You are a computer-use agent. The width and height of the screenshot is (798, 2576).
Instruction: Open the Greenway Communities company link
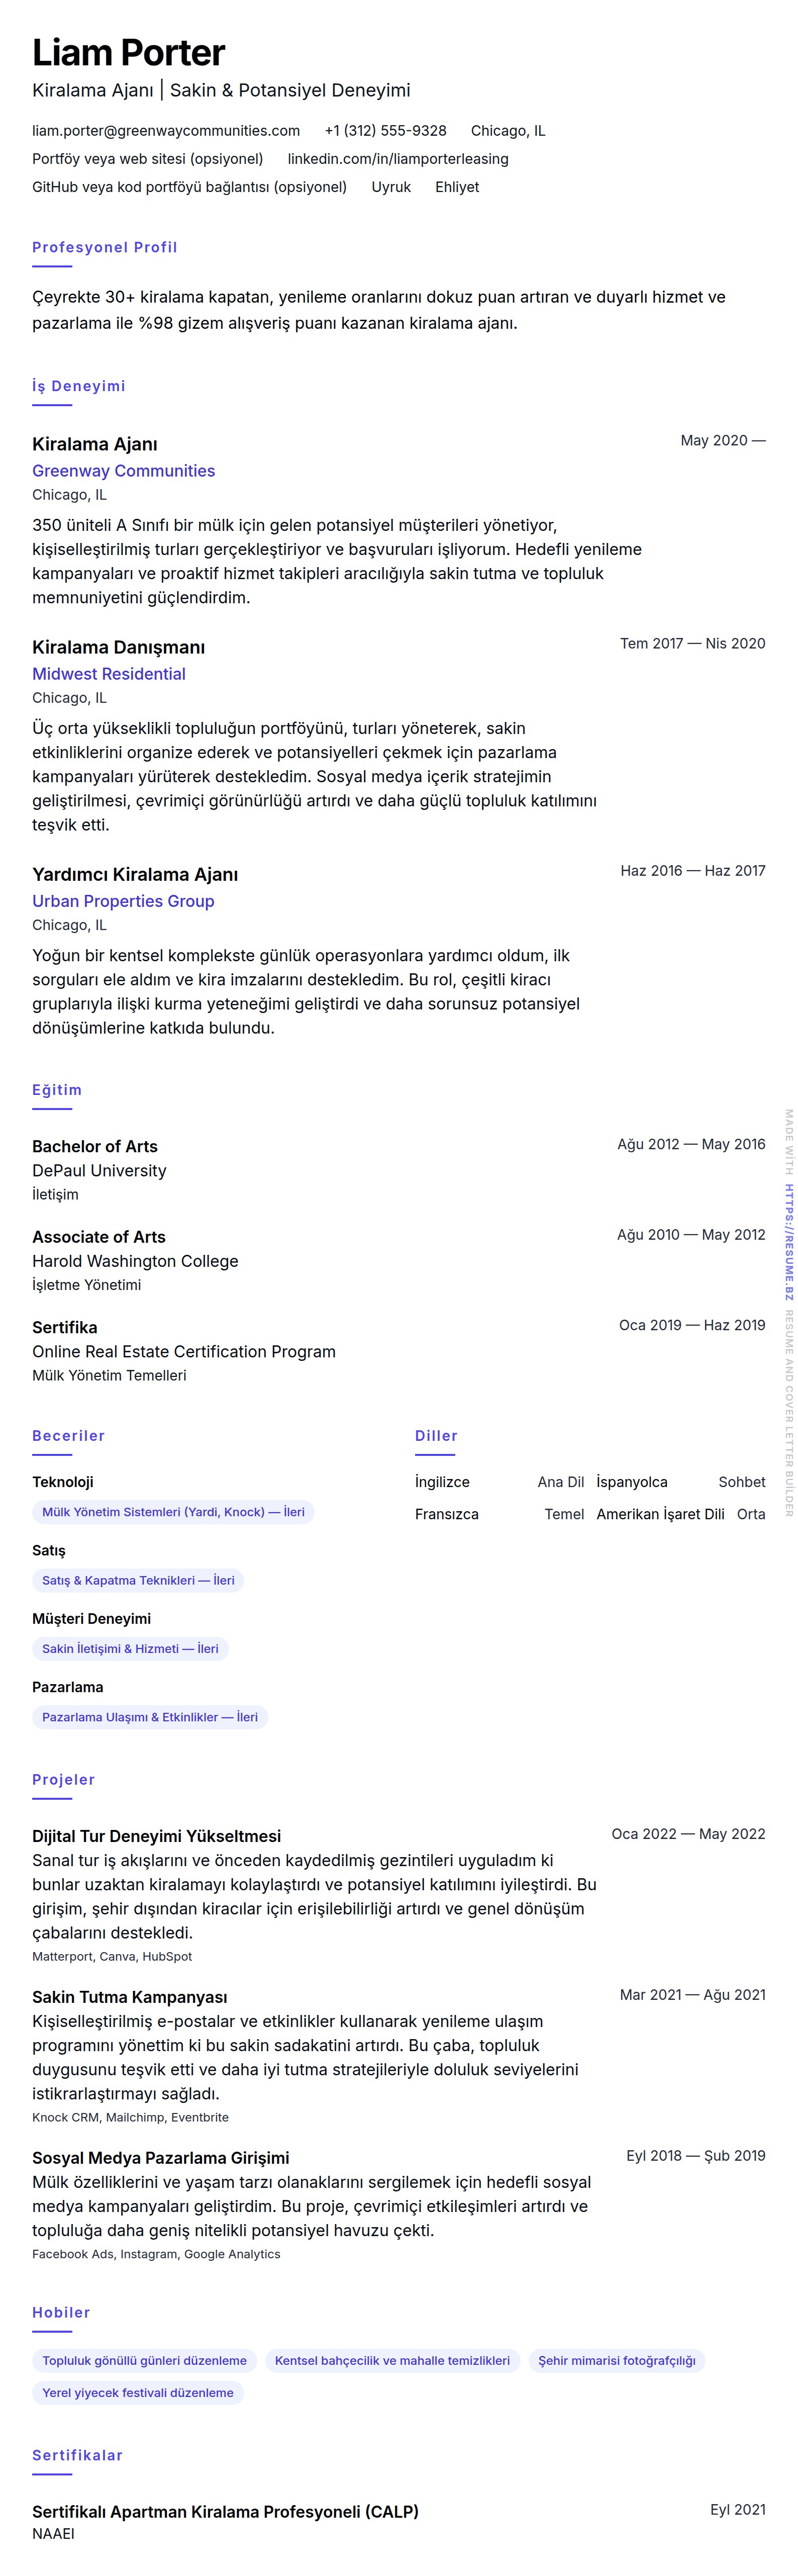tap(123, 471)
